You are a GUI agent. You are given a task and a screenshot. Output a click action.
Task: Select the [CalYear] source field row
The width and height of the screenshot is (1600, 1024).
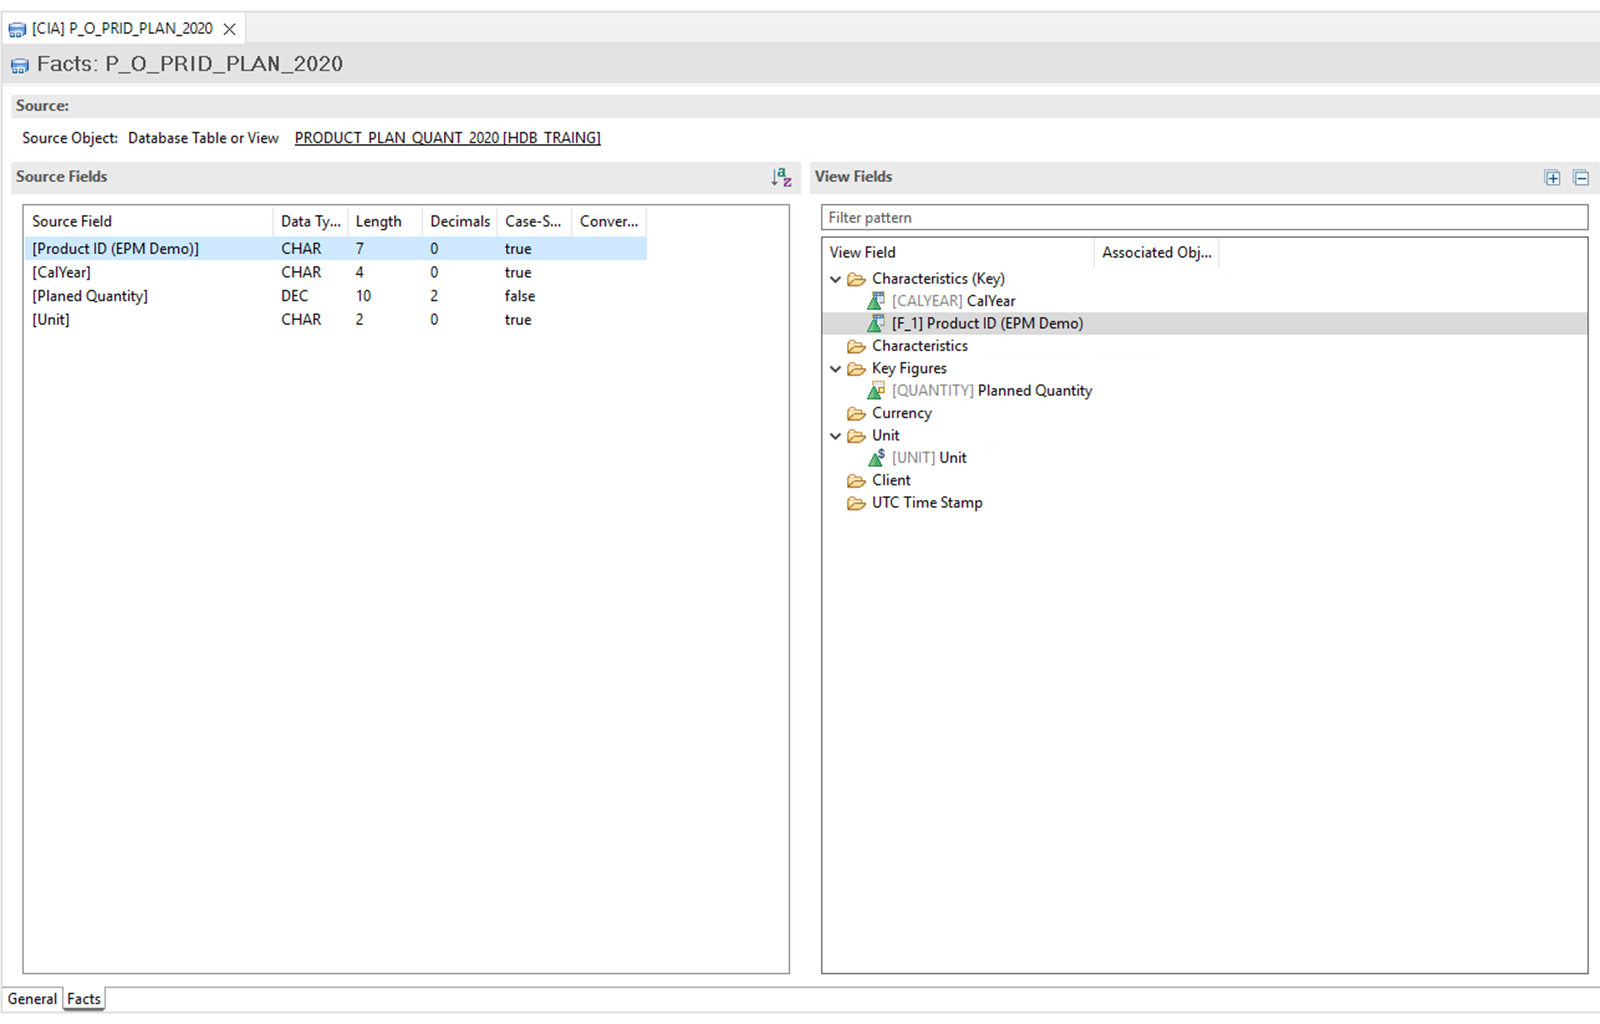click(x=336, y=272)
